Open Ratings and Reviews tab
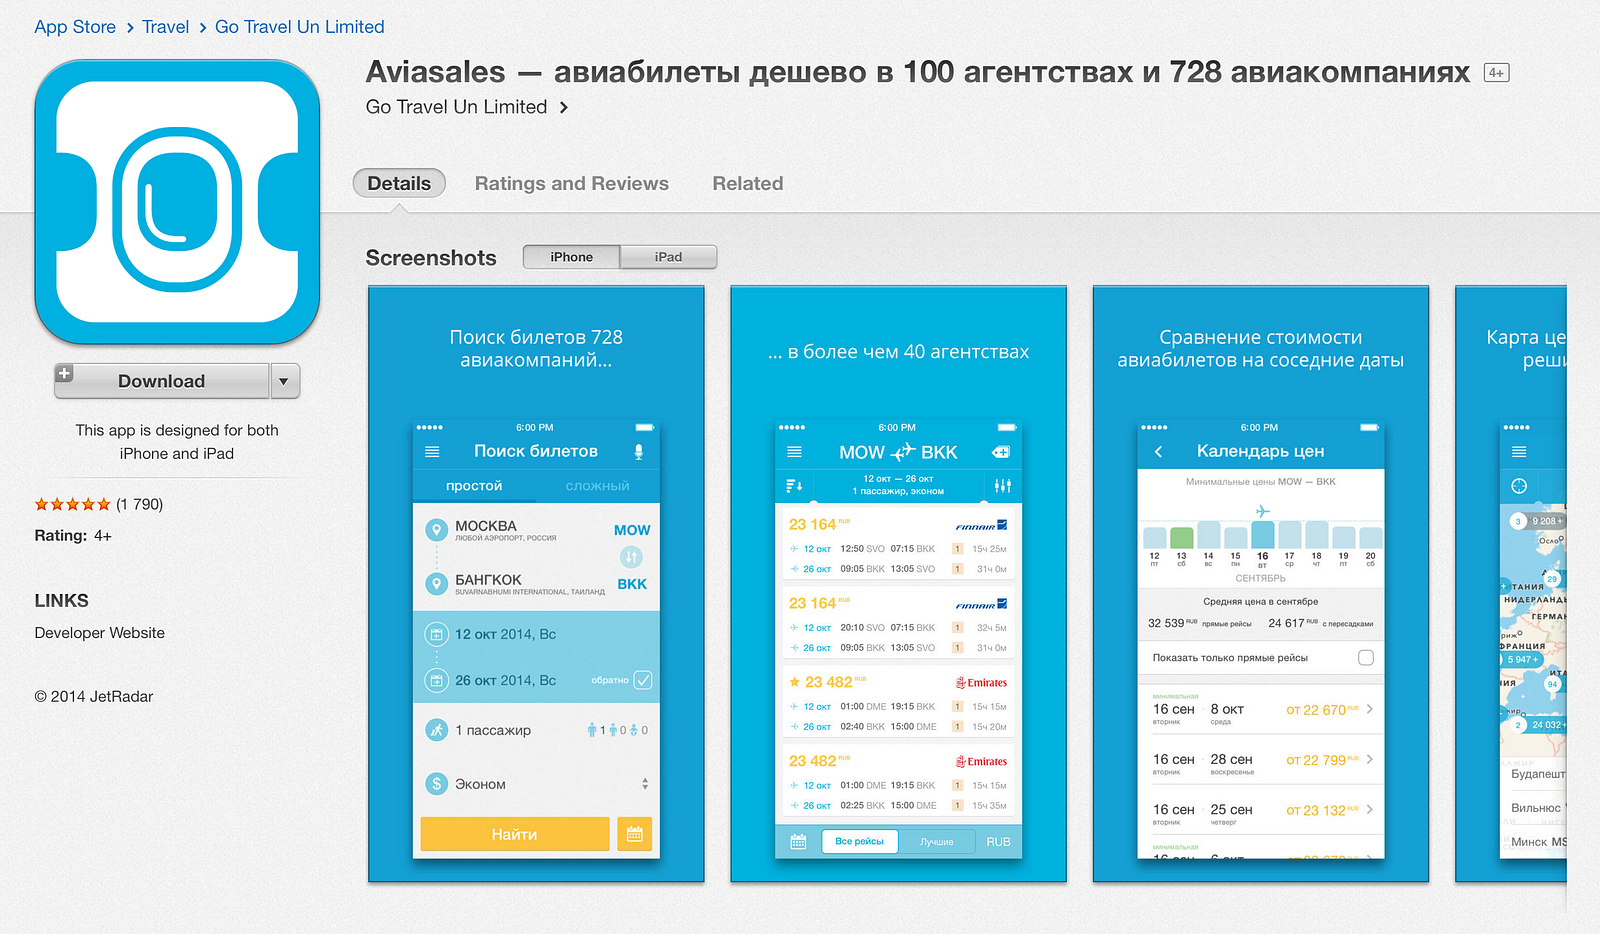 click(x=572, y=184)
